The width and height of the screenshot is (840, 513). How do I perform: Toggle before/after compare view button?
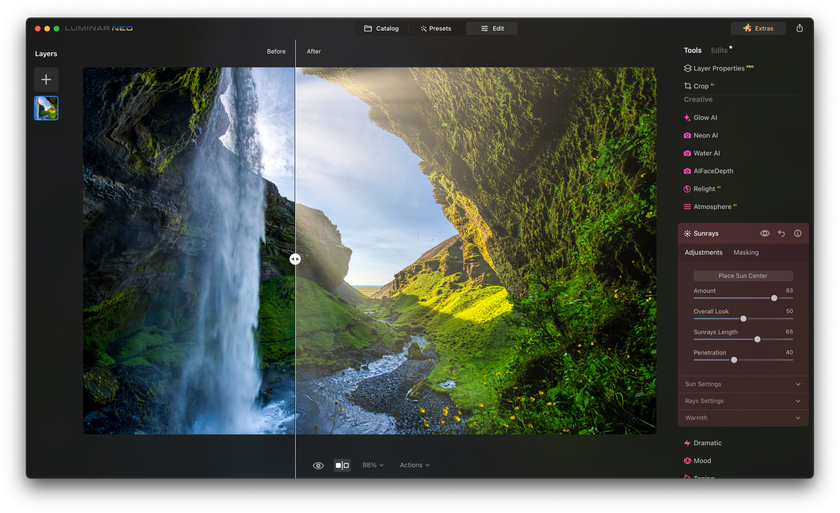pos(342,465)
